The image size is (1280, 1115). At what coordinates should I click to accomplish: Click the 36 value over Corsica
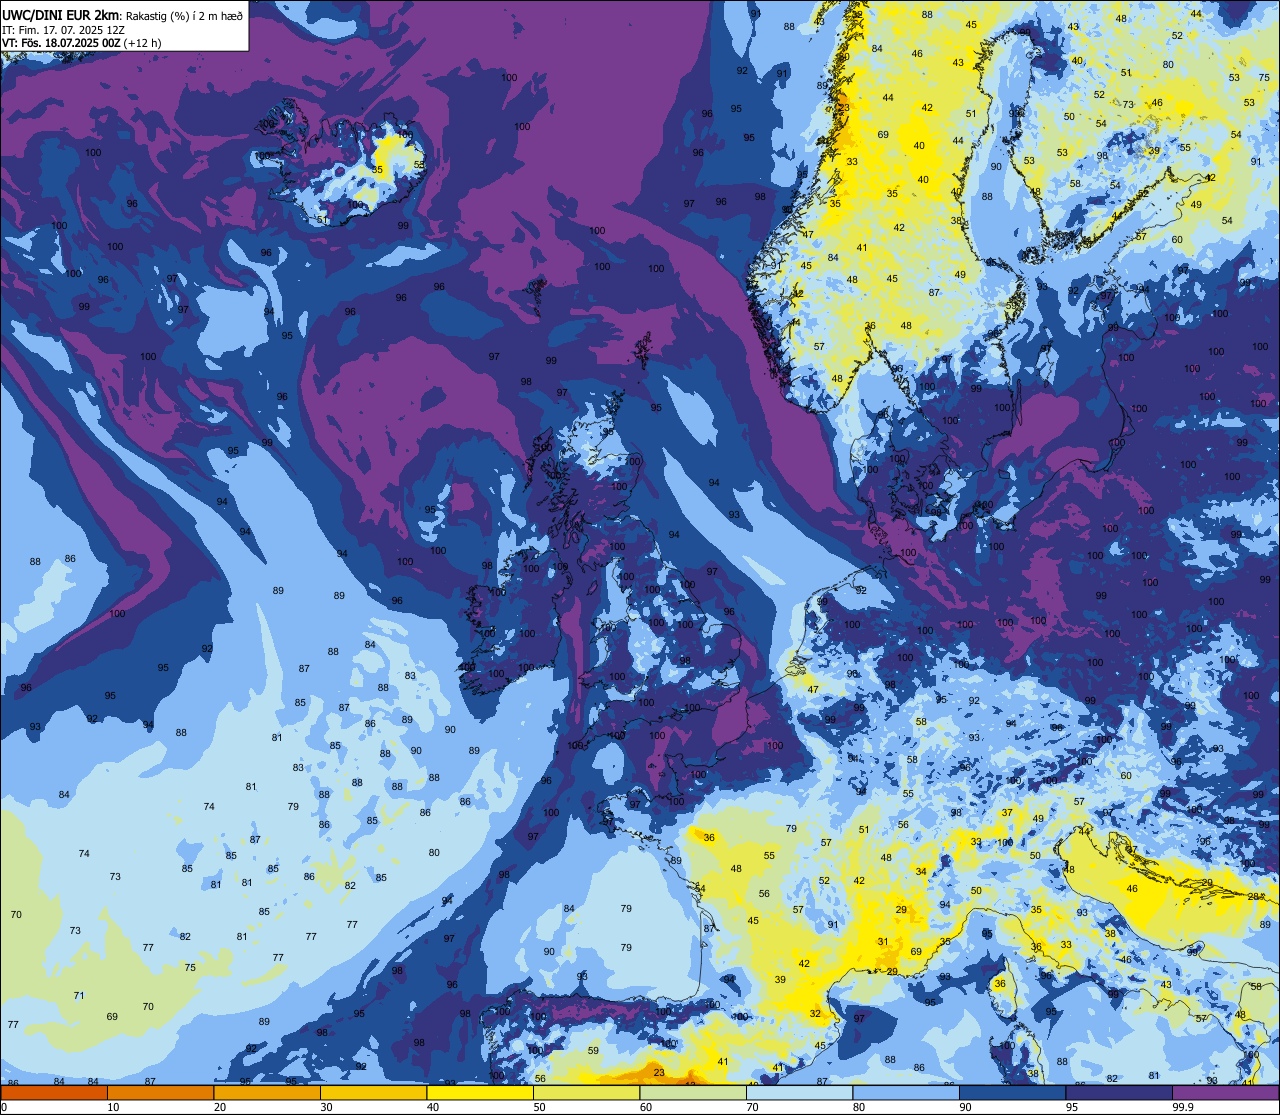coord(1000,984)
